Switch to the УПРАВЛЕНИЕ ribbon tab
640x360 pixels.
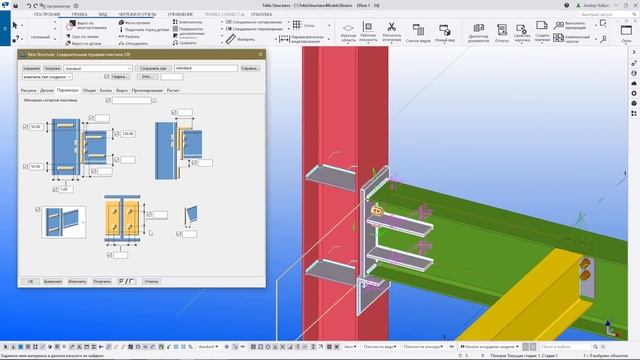[x=180, y=14]
